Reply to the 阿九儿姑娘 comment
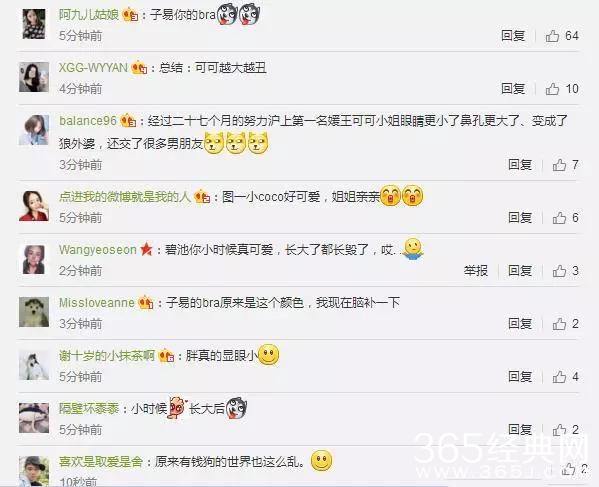This screenshot has width=599, height=487. (x=513, y=36)
